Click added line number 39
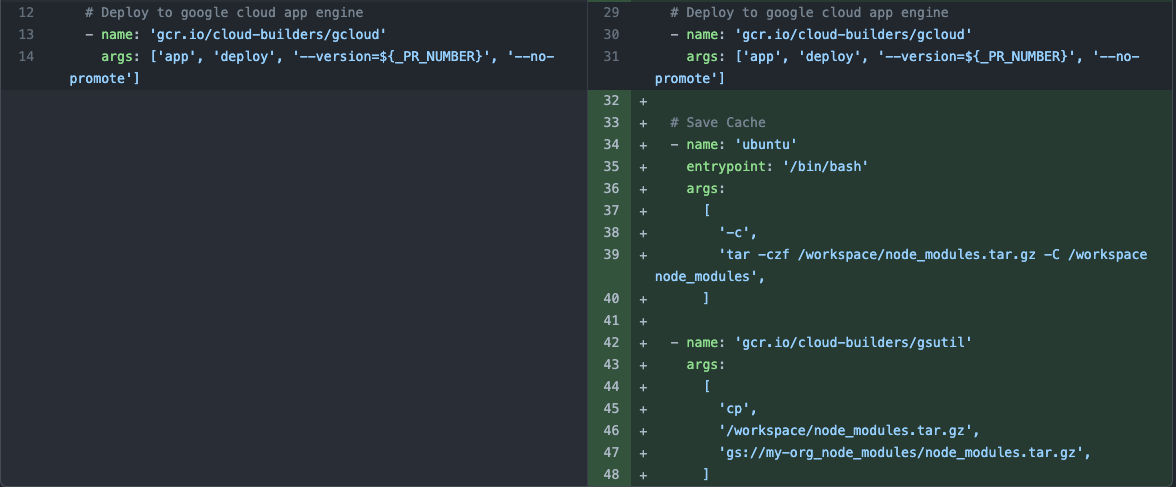The image size is (1176, 487). [610, 254]
